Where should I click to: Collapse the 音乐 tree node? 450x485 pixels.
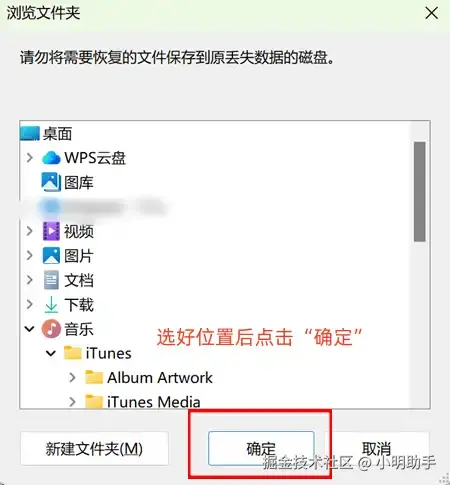tap(30, 329)
